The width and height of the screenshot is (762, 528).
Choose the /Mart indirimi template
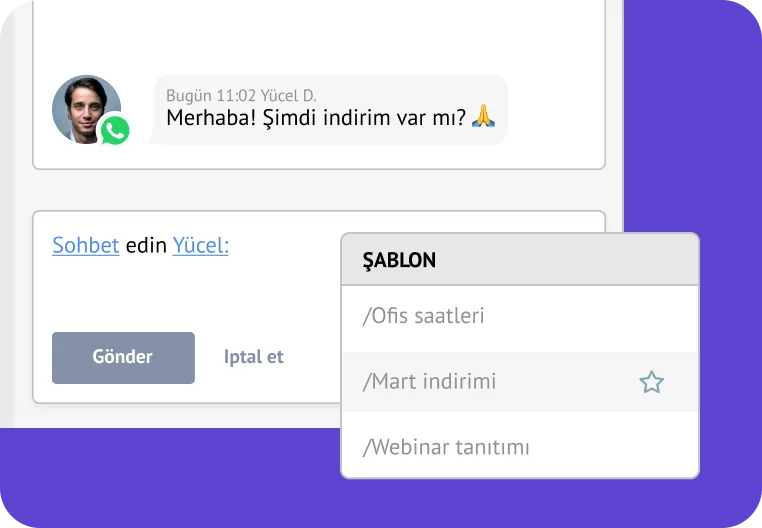point(430,382)
